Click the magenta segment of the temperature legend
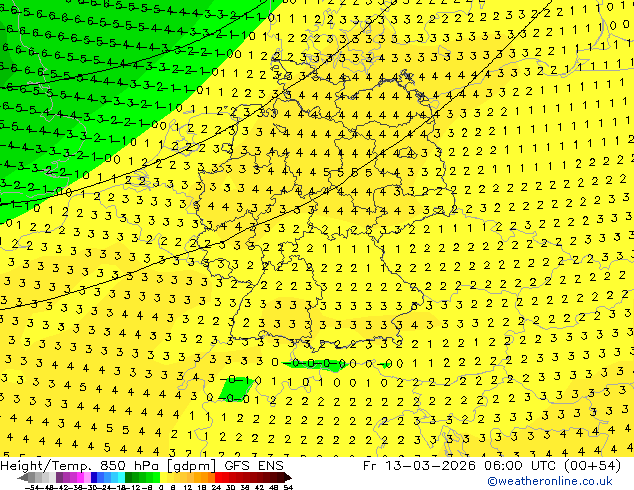Viewport: 634px width, 490px height. click(x=80, y=477)
